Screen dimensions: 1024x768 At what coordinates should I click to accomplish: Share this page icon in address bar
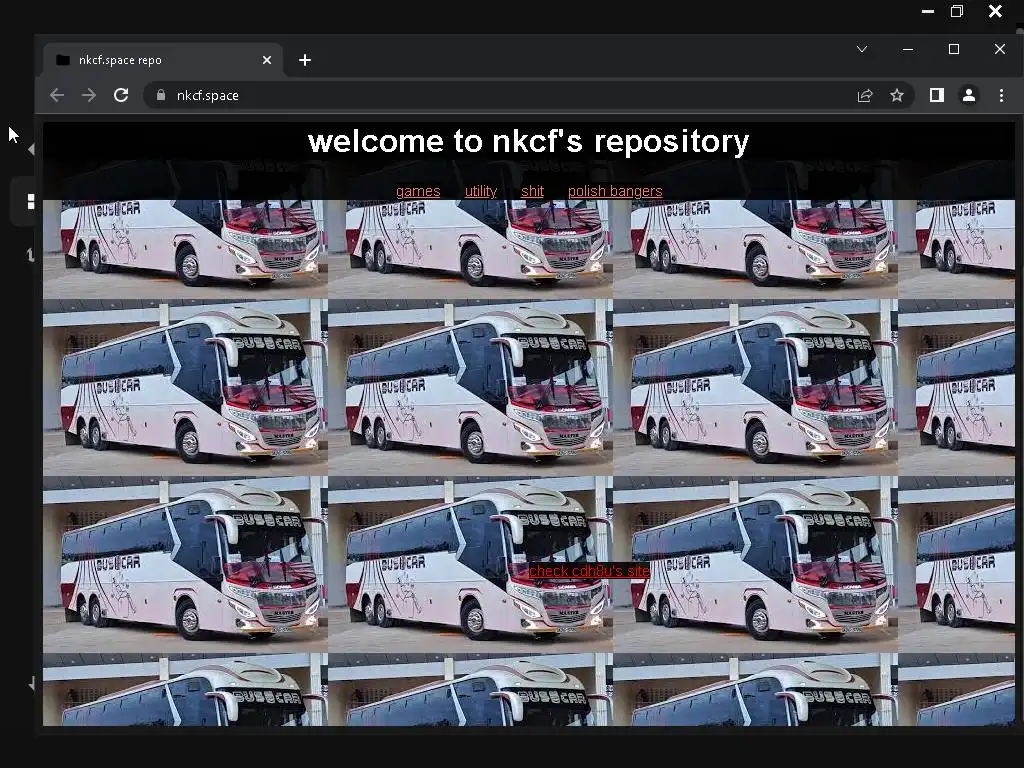click(x=865, y=95)
